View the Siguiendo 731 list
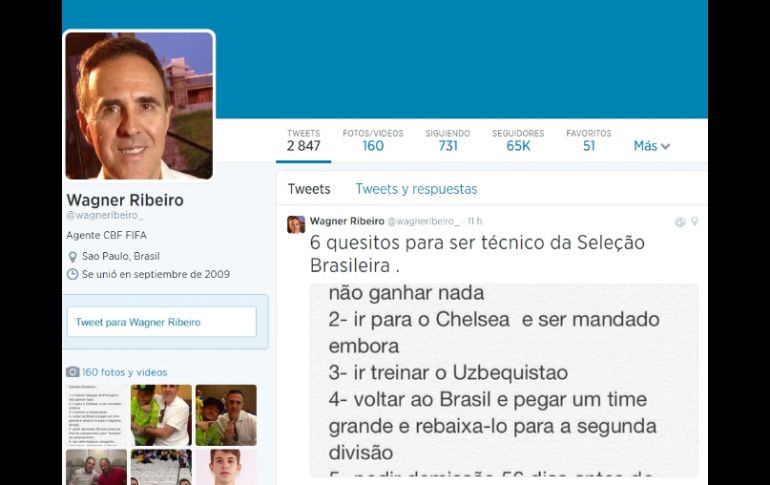The height and width of the screenshot is (485, 770). coord(447,140)
